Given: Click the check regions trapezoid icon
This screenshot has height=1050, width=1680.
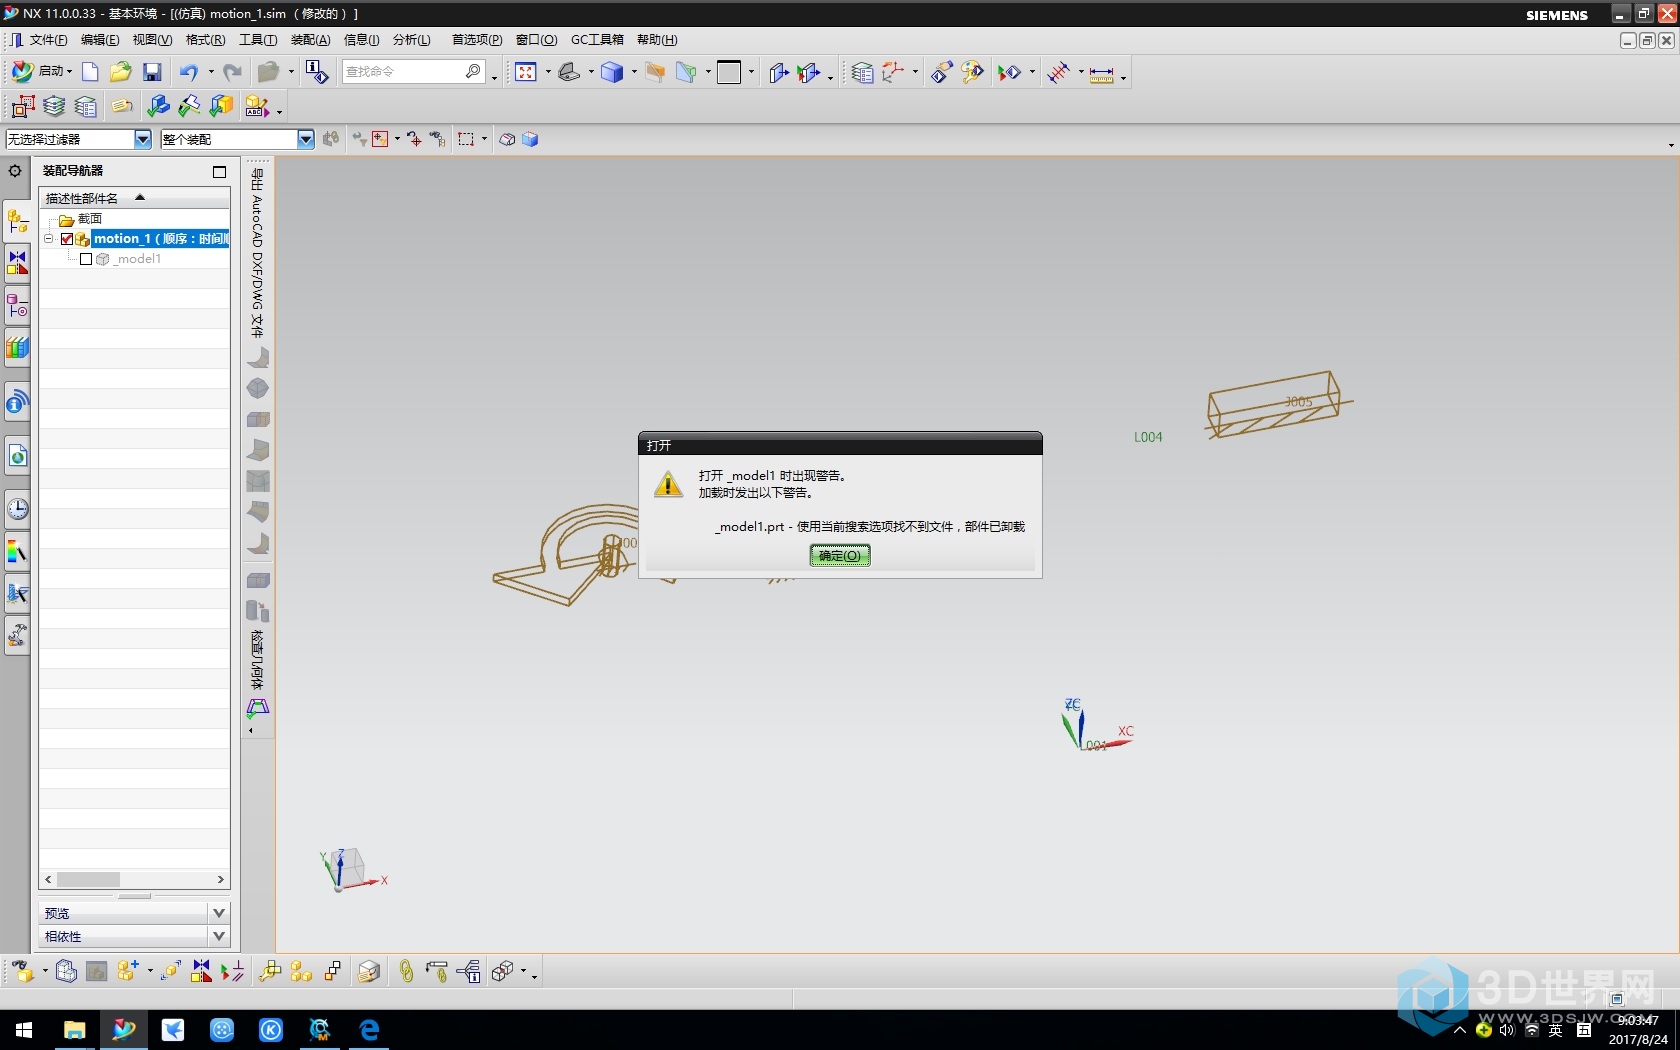Looking at the screenshot, I should point(258,708).
